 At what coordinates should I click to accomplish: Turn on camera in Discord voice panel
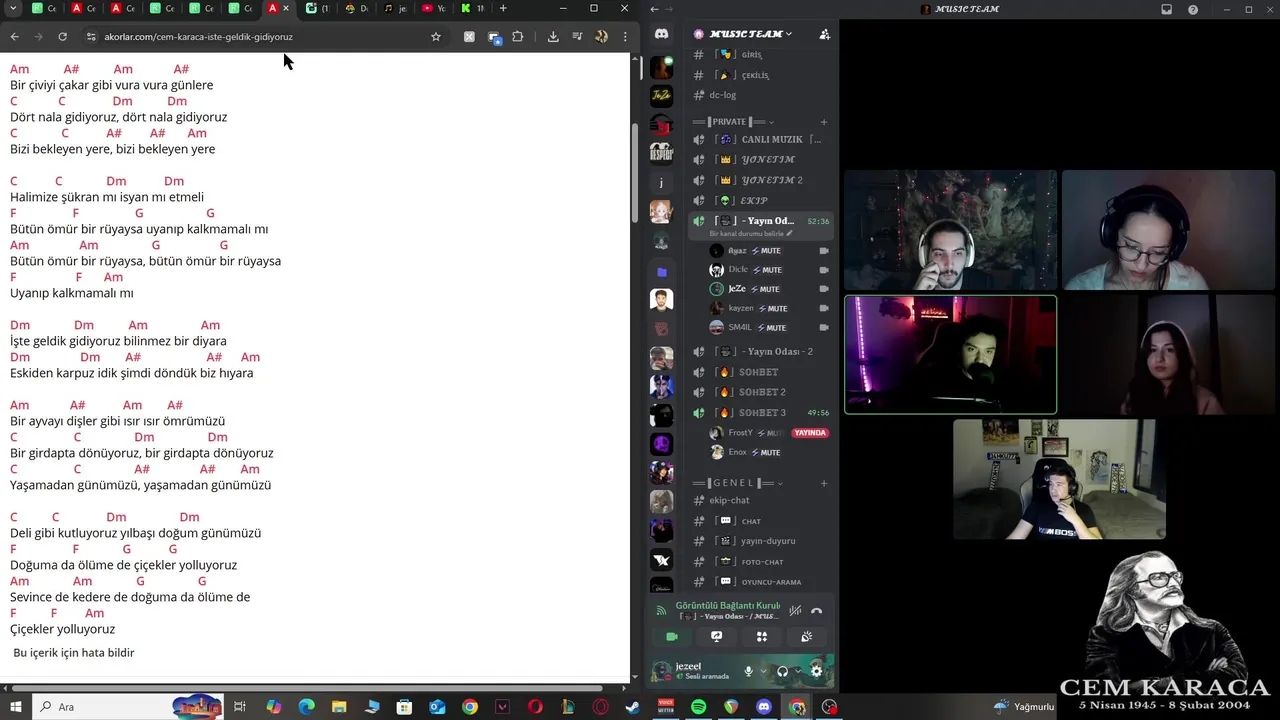click(x=672, y=636)
